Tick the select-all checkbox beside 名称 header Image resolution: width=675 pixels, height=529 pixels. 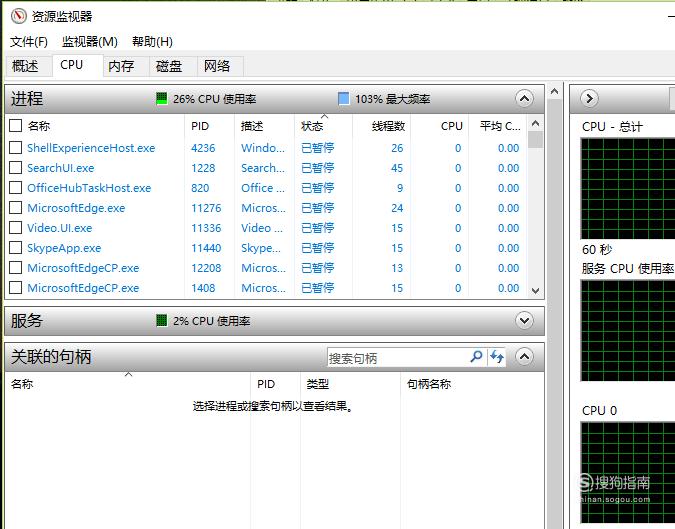[15, 126]
